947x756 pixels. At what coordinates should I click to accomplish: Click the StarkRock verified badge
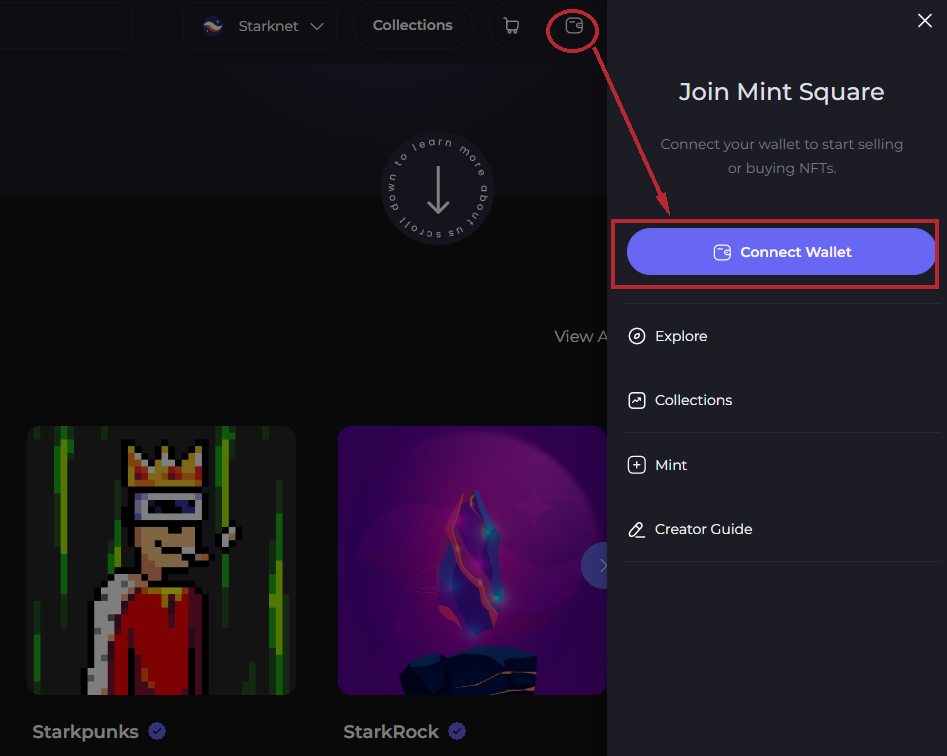[x=457, y=731]
